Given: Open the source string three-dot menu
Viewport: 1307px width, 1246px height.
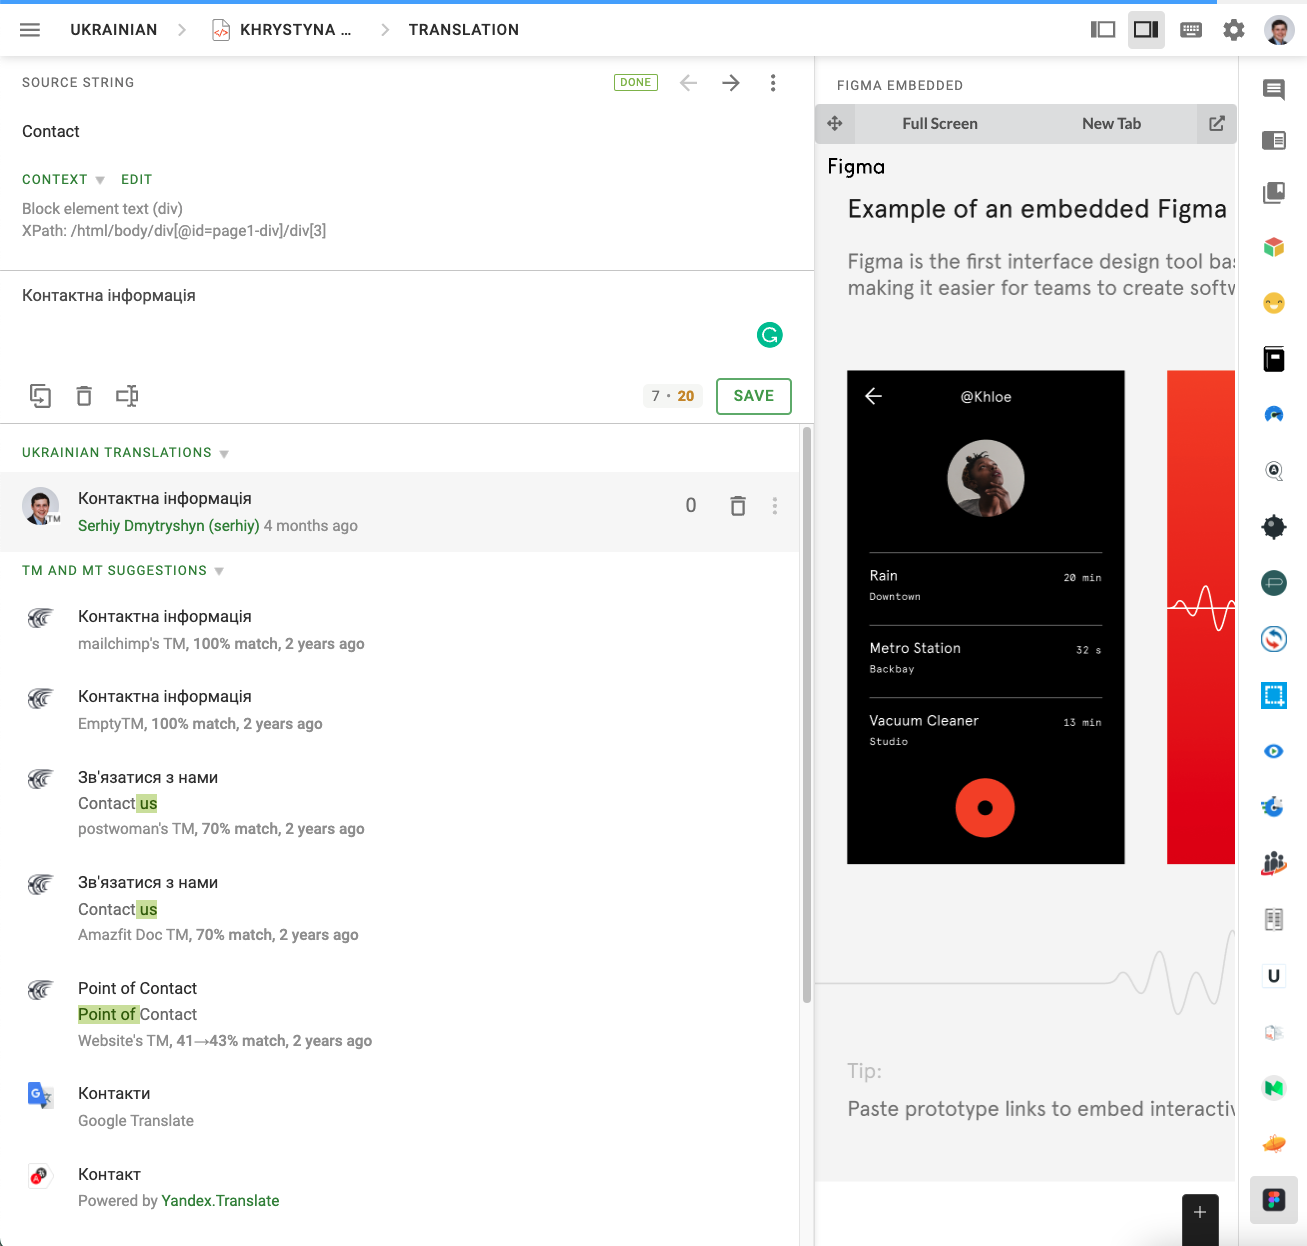Looking at the screenshot, I should (x=773, y=83).
